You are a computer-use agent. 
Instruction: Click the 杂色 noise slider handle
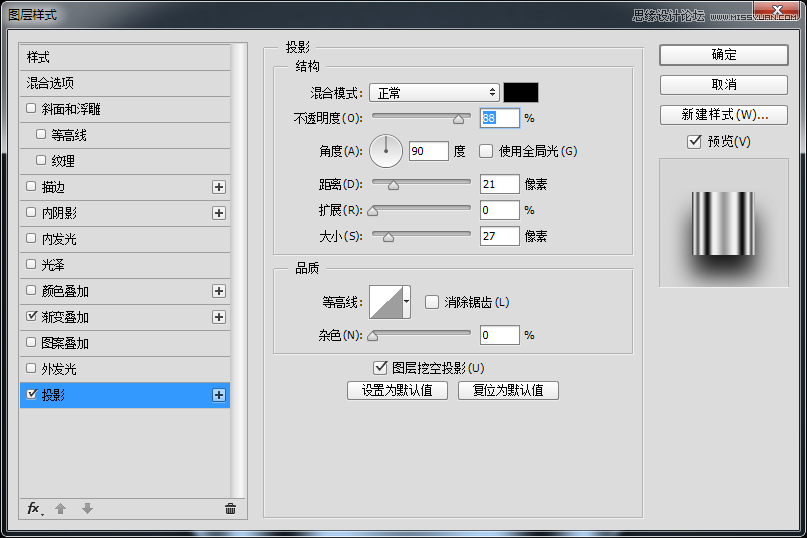pos(373,336)
